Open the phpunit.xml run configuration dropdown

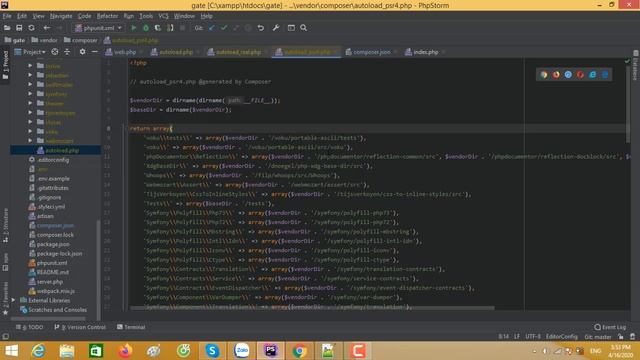(x=98, y=28)
